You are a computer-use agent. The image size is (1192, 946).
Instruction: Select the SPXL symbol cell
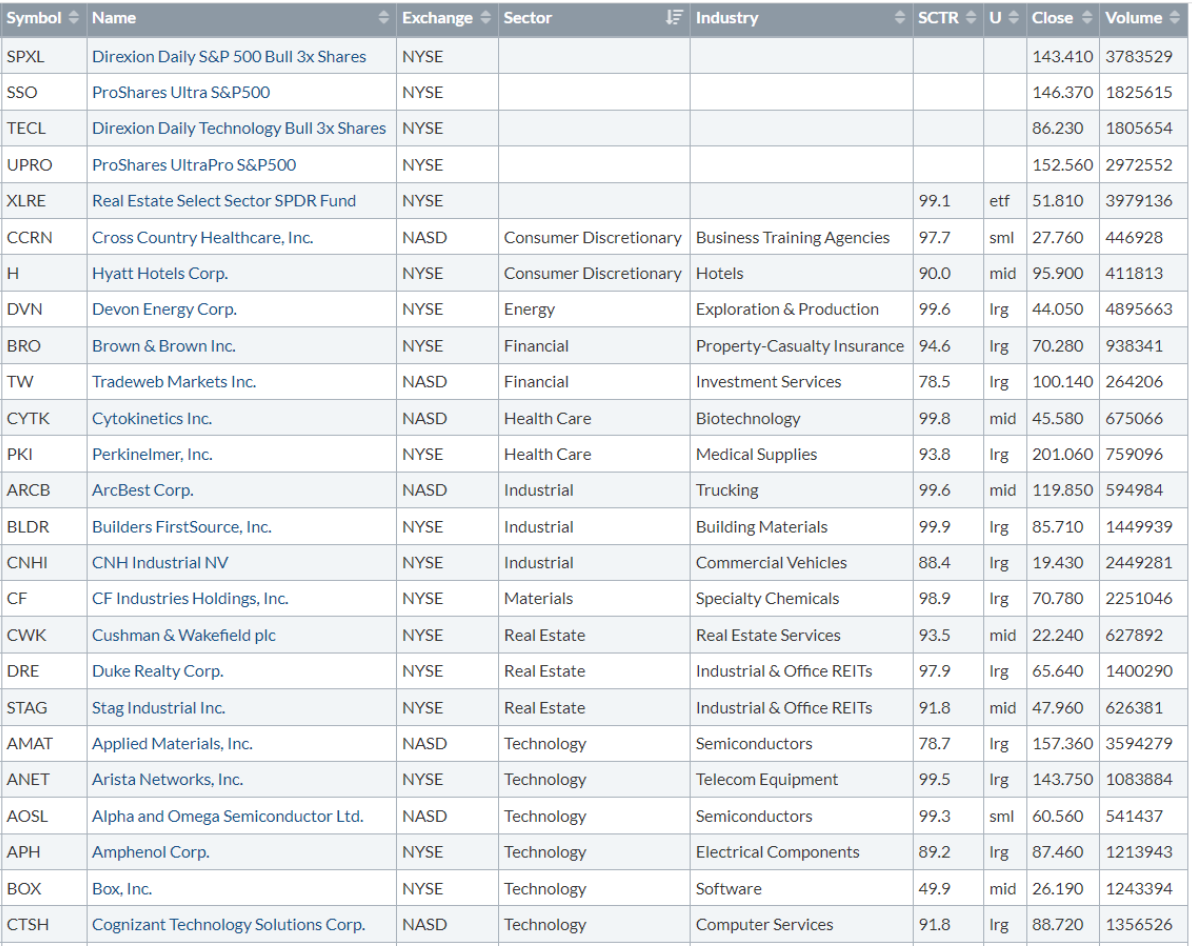pyautogui.click(x=44, y=56)
